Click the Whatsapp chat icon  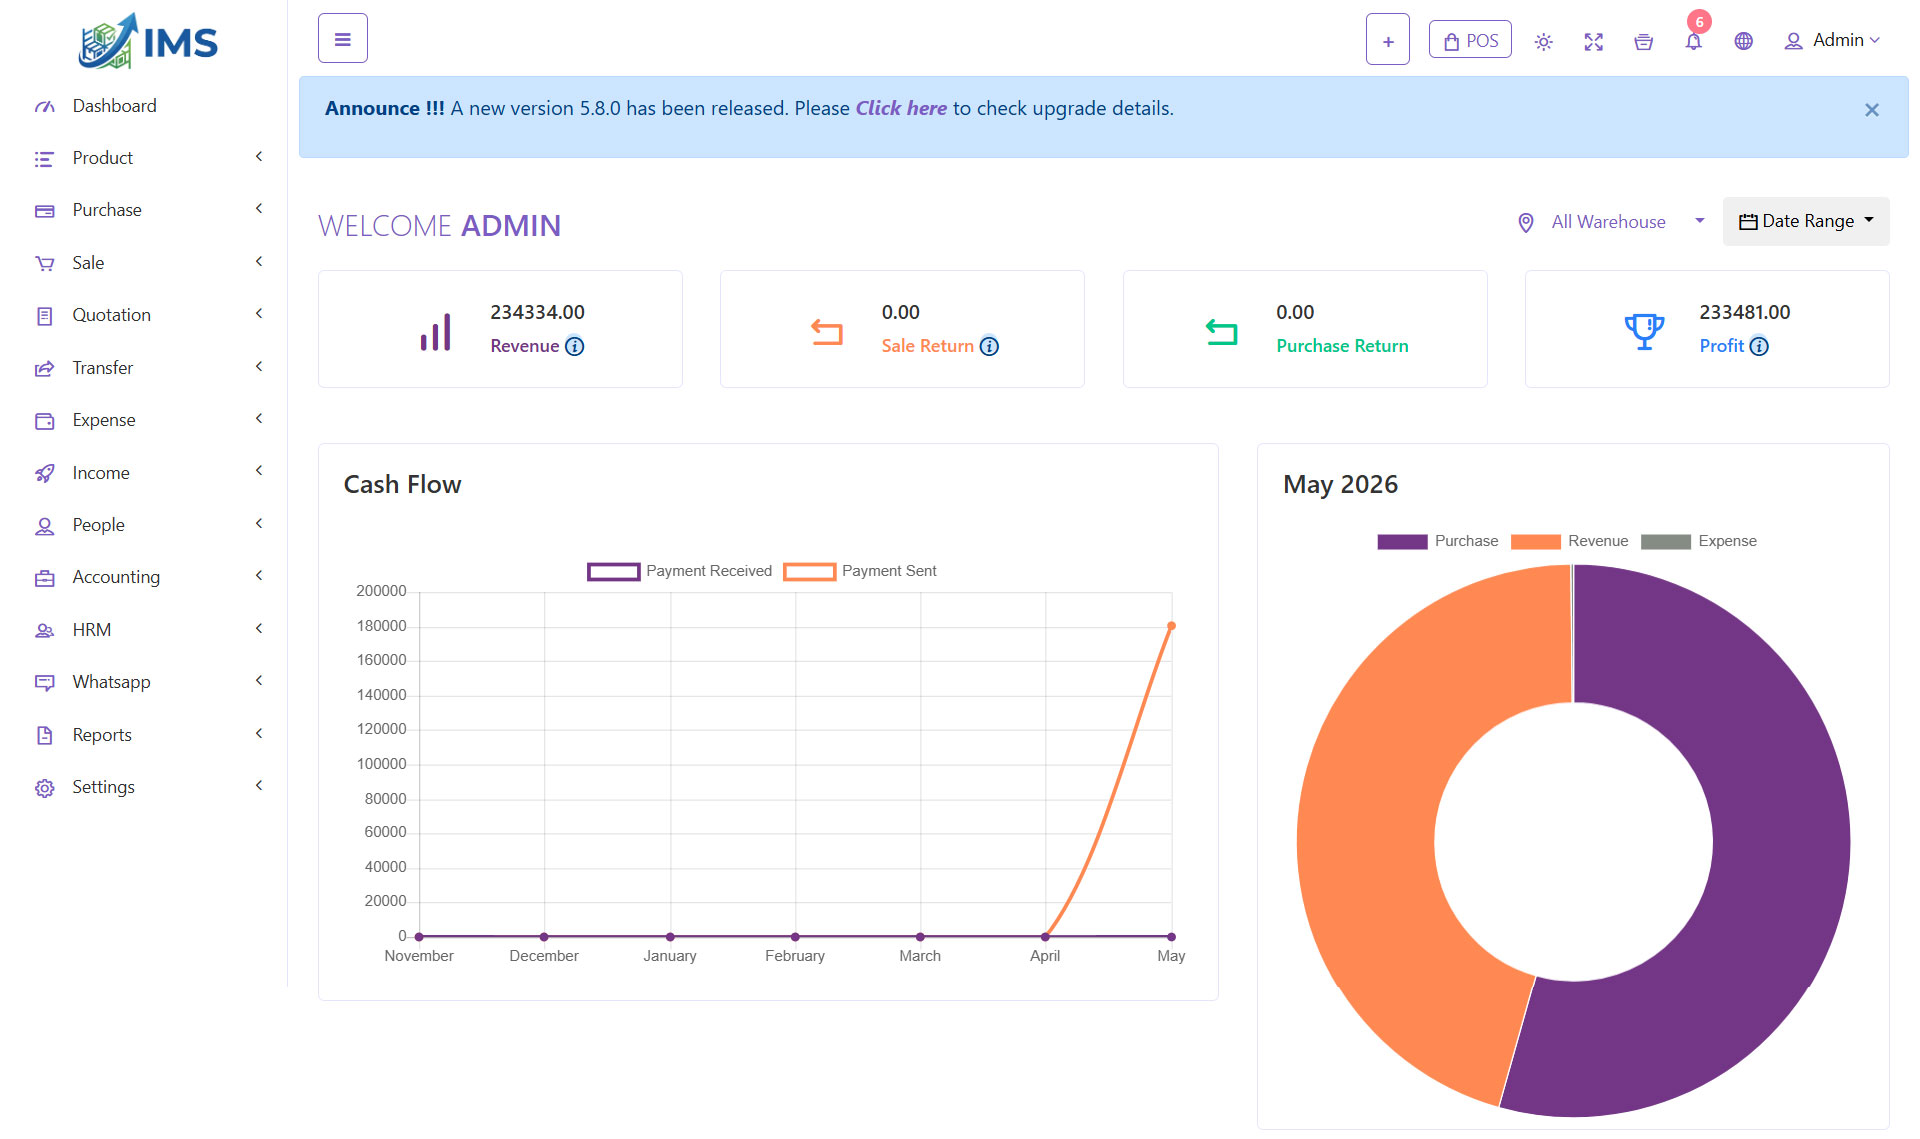coord(45,683)
